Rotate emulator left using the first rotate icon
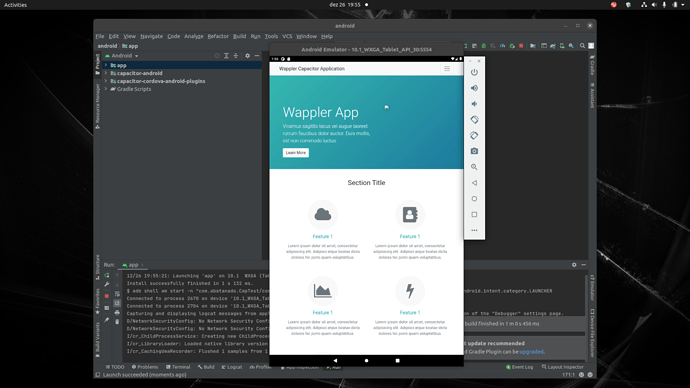This screenshot has width=690, height=388. 474,120
